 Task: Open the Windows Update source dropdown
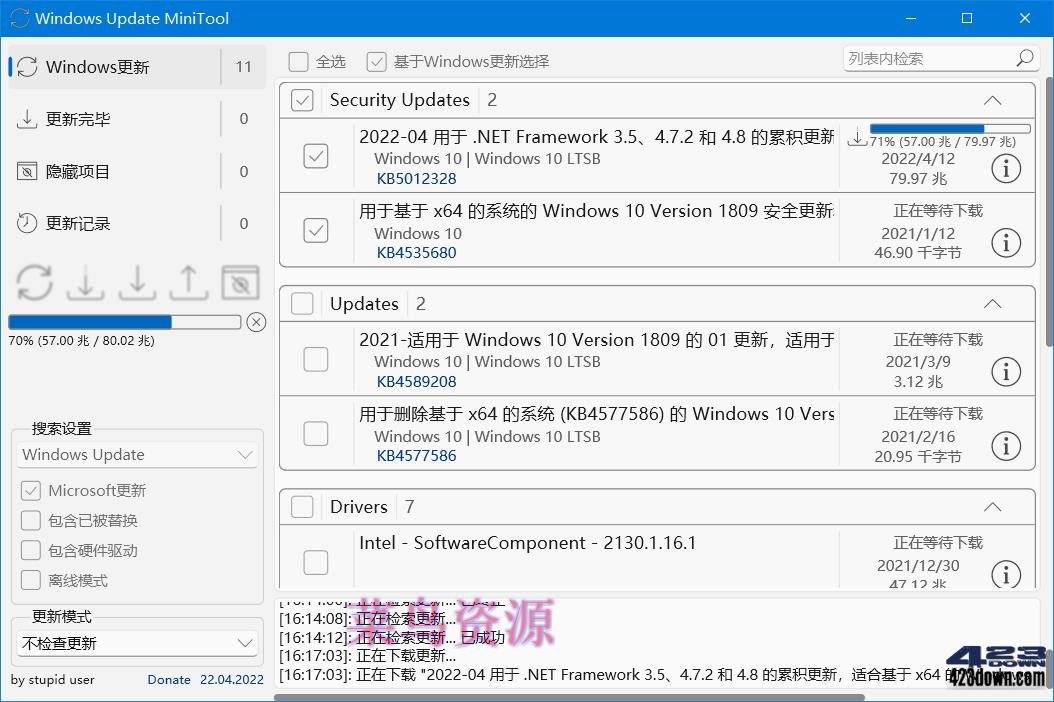136,454
